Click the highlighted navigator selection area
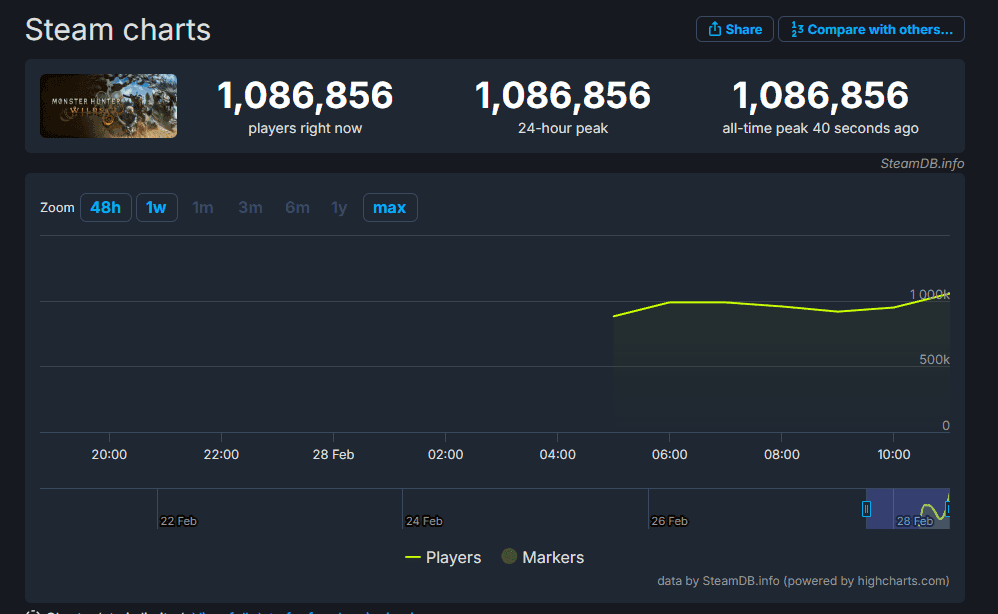This screenshot has height=614, width=998. click(908, 508)
